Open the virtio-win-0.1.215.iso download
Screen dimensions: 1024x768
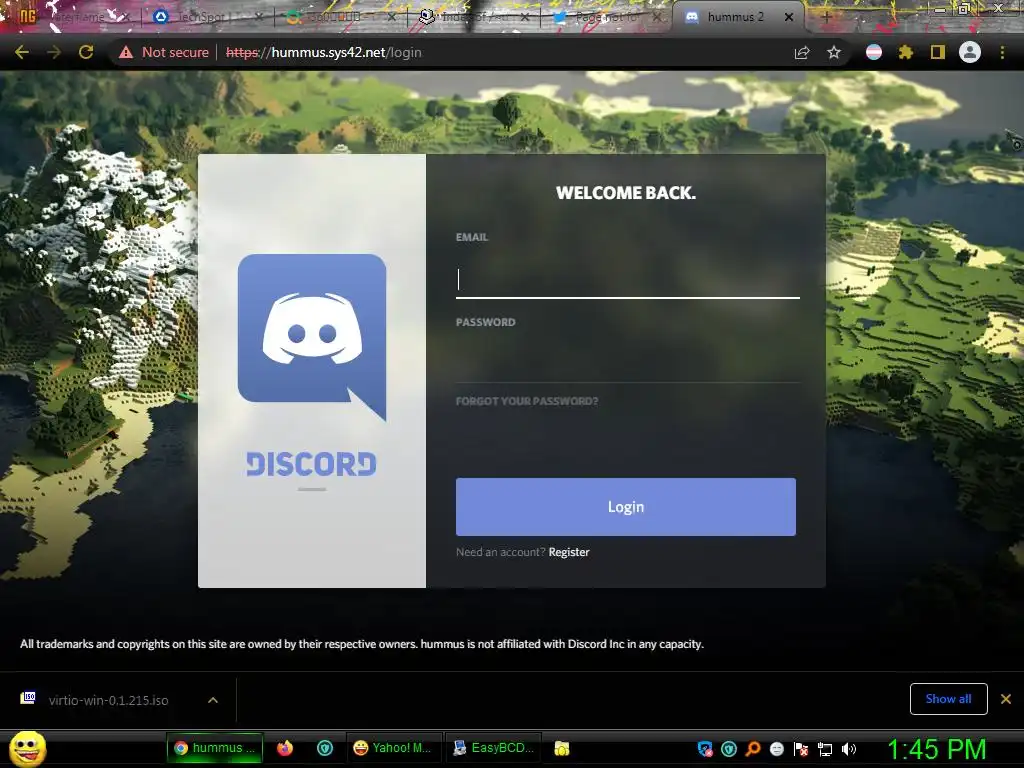click(x=108, y=700)
